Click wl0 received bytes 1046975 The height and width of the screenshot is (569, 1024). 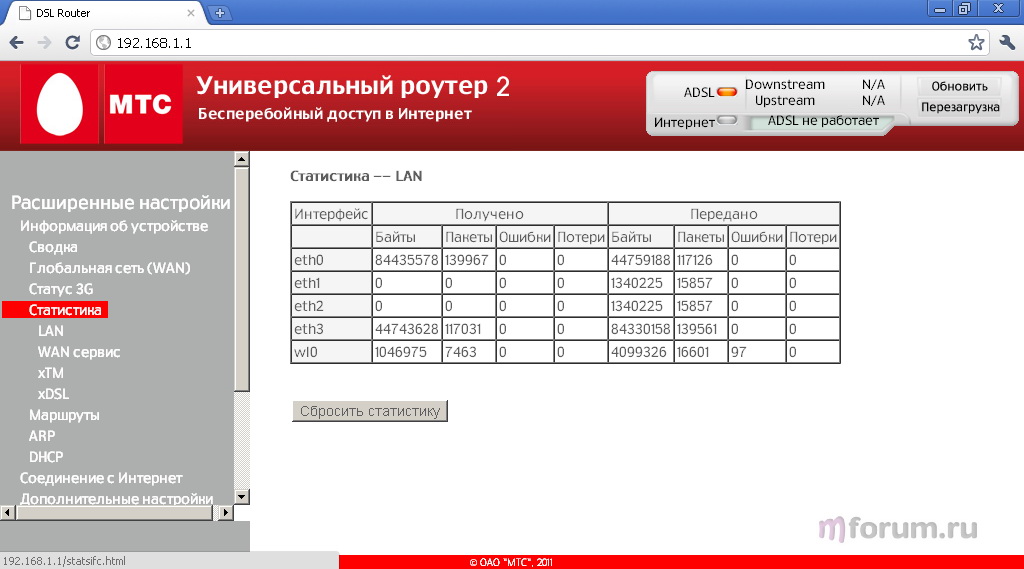[400, 352]
